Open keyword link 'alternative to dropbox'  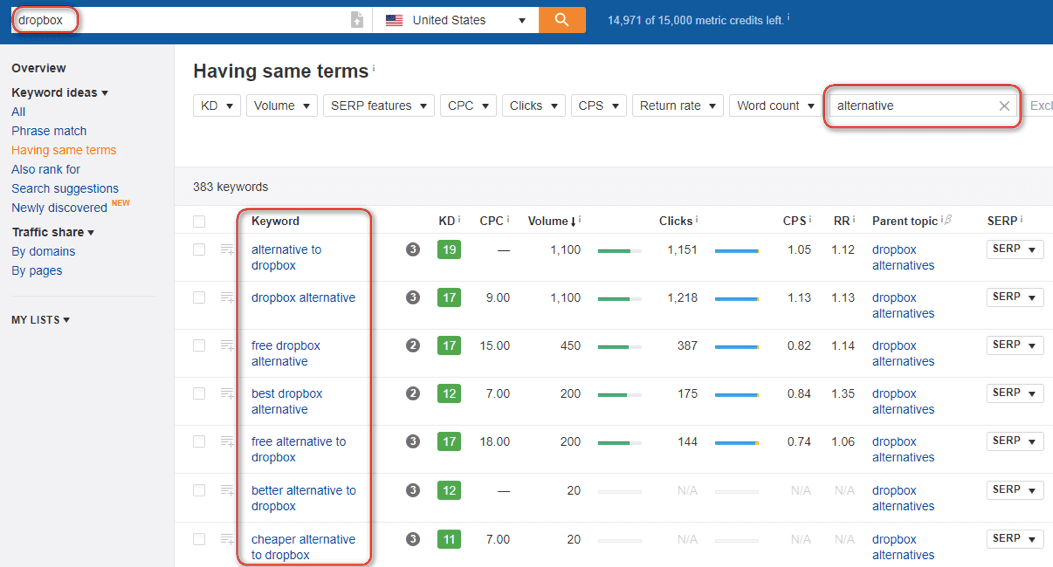pos(287,257)
